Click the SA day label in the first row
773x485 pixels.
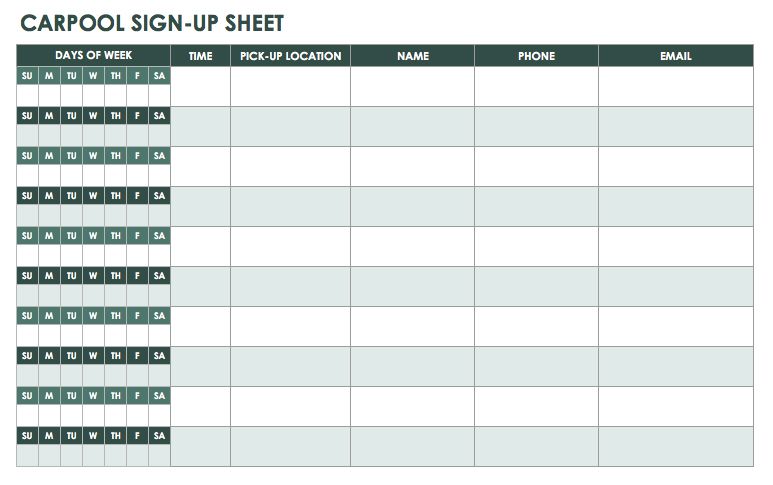point(159,76)
